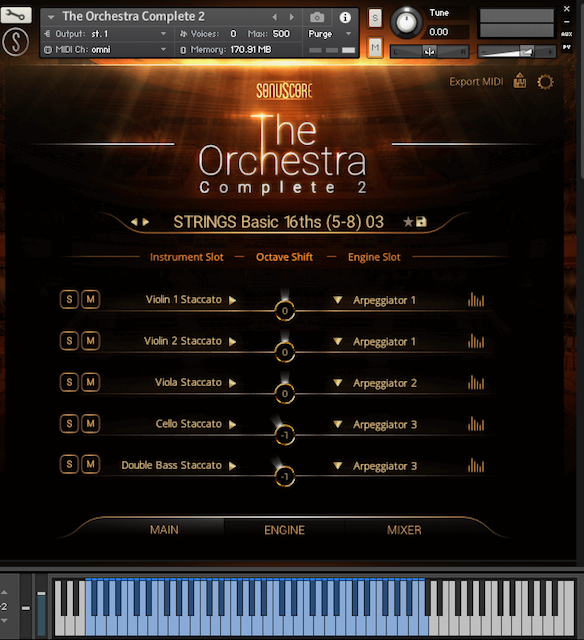Adjust the pan slider in header
The width and height of the screenshot is (584, 640).
coord(429,52)
